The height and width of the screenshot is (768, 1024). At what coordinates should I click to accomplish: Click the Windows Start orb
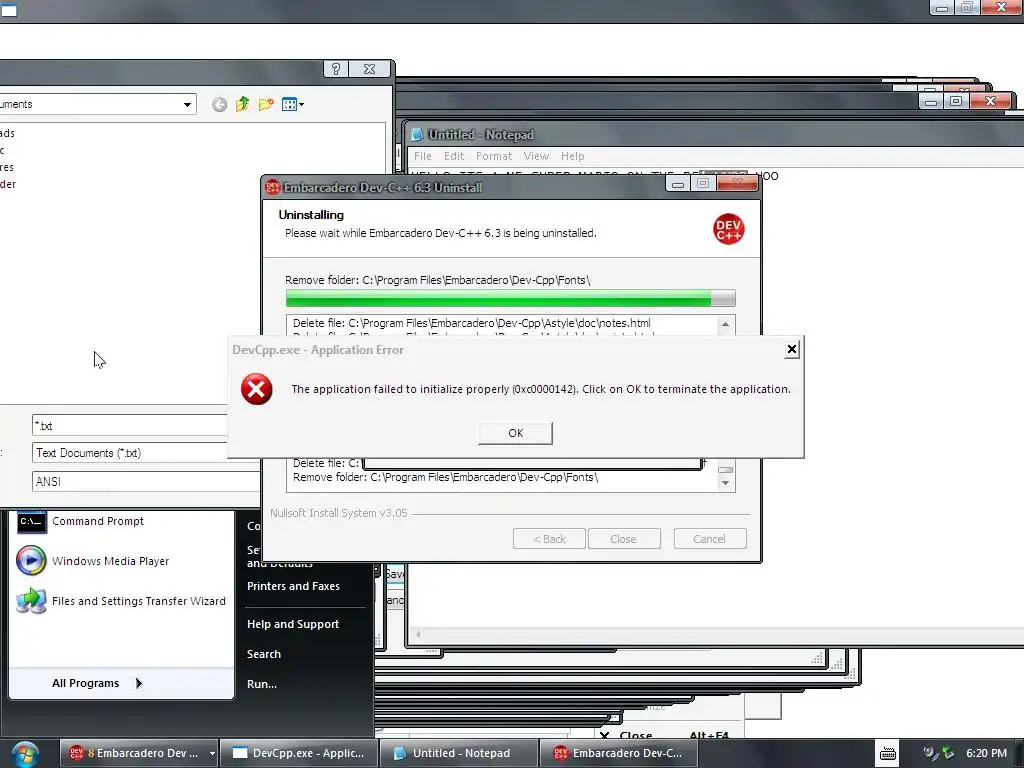(25, 754)
